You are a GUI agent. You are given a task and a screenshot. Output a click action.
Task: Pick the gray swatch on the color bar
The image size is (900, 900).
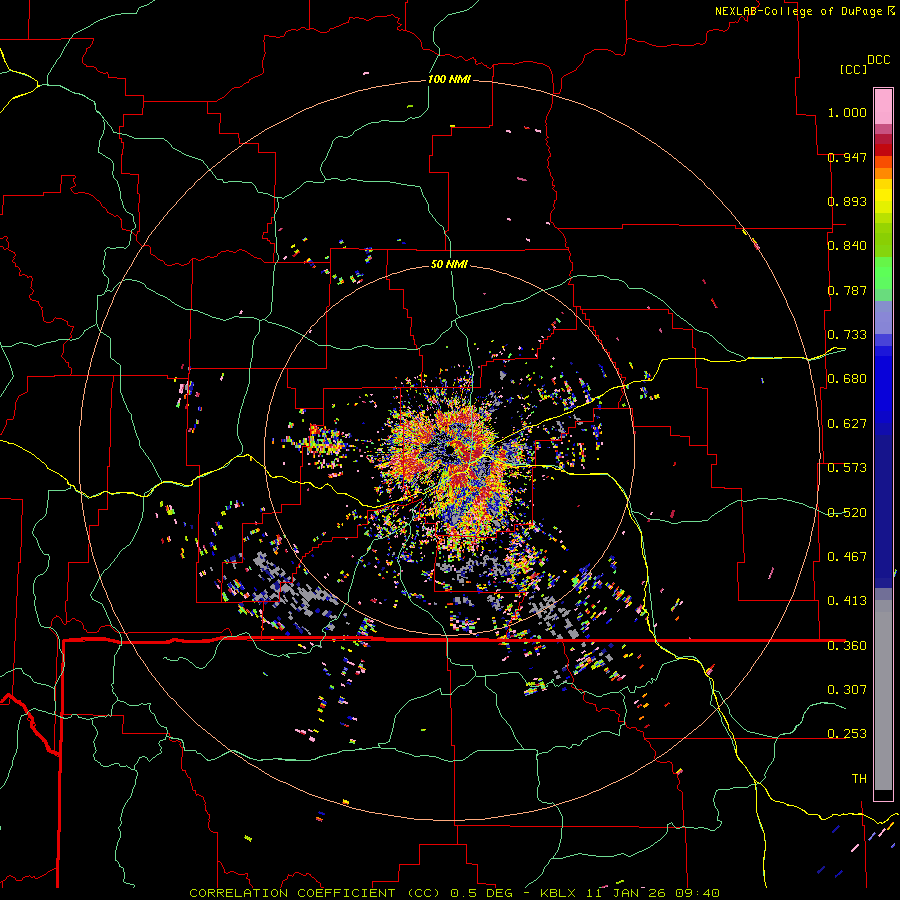click(883, 695)
